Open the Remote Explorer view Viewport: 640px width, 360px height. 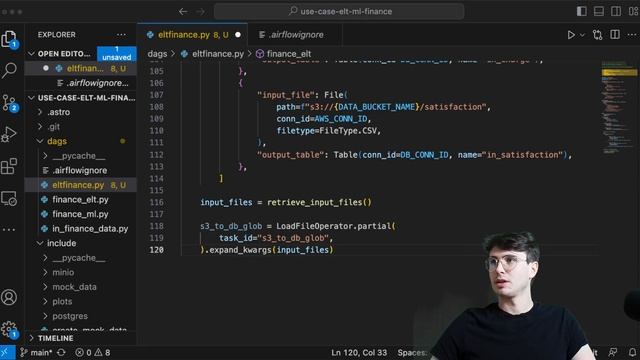pos(9,198)
